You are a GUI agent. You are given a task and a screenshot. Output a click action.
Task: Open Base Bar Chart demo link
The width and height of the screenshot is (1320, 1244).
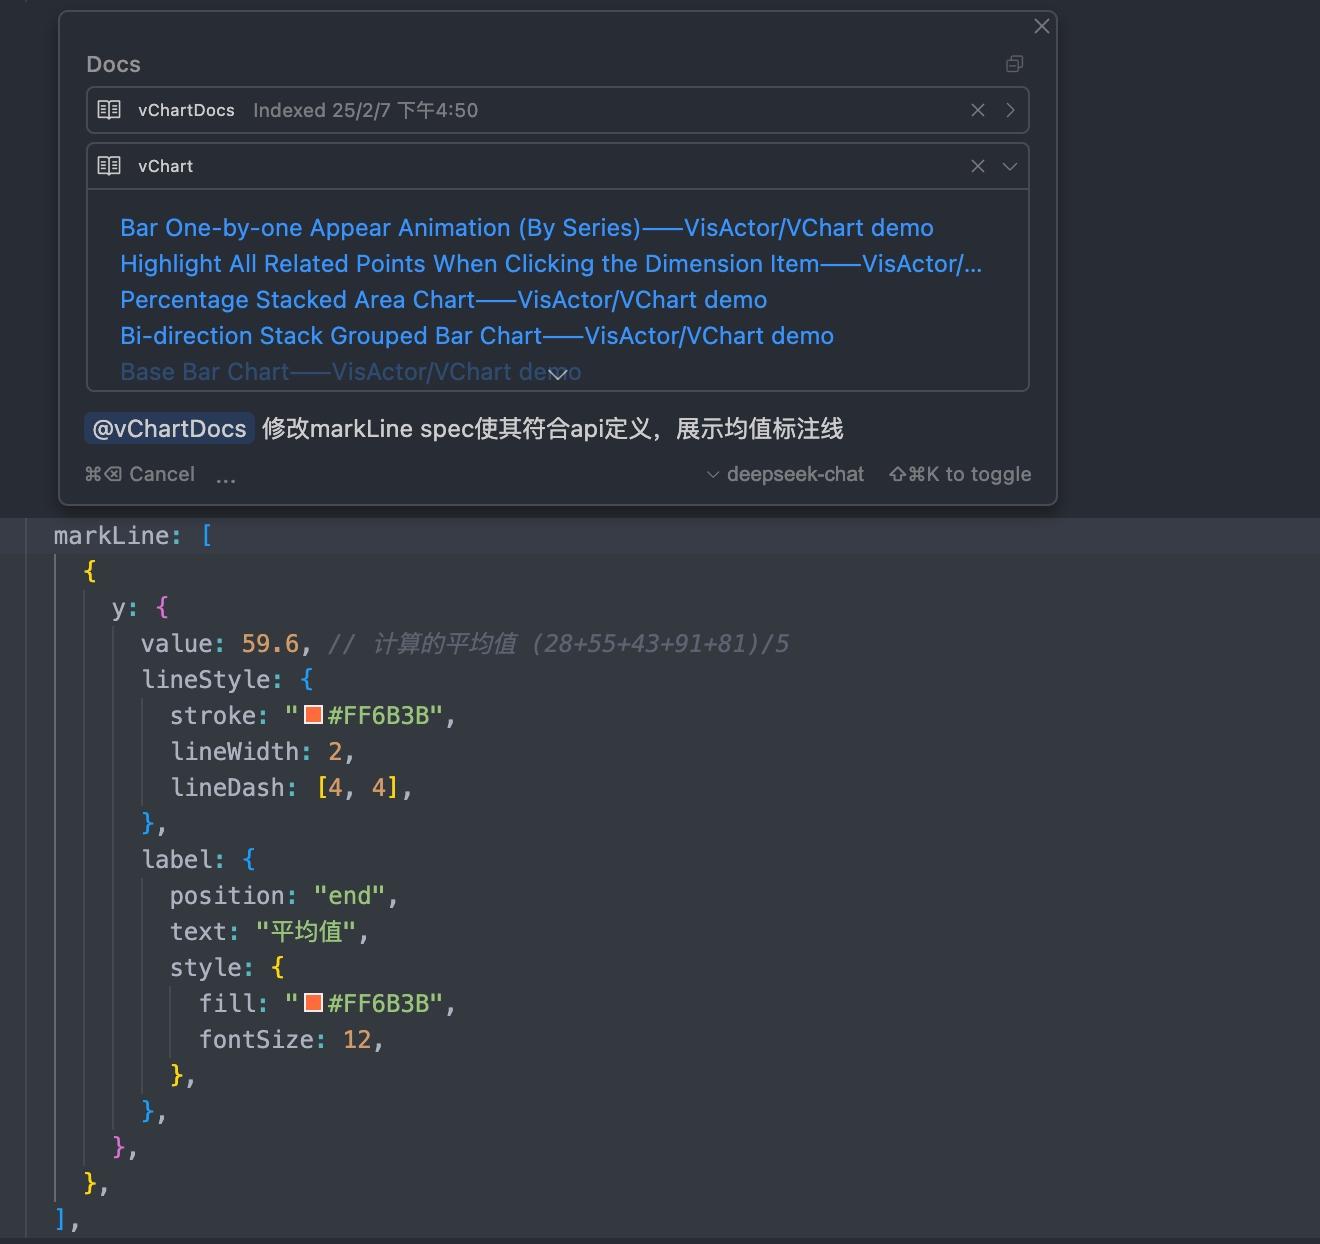click(x=351, y=372)
